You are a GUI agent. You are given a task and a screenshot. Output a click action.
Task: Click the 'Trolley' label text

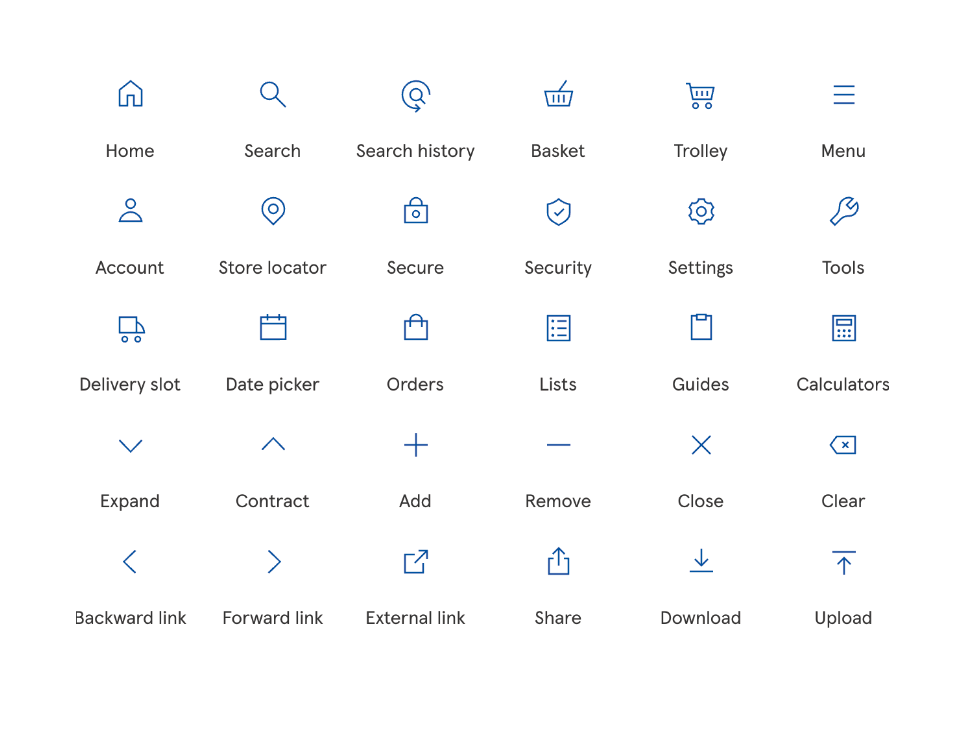[701, 151]
